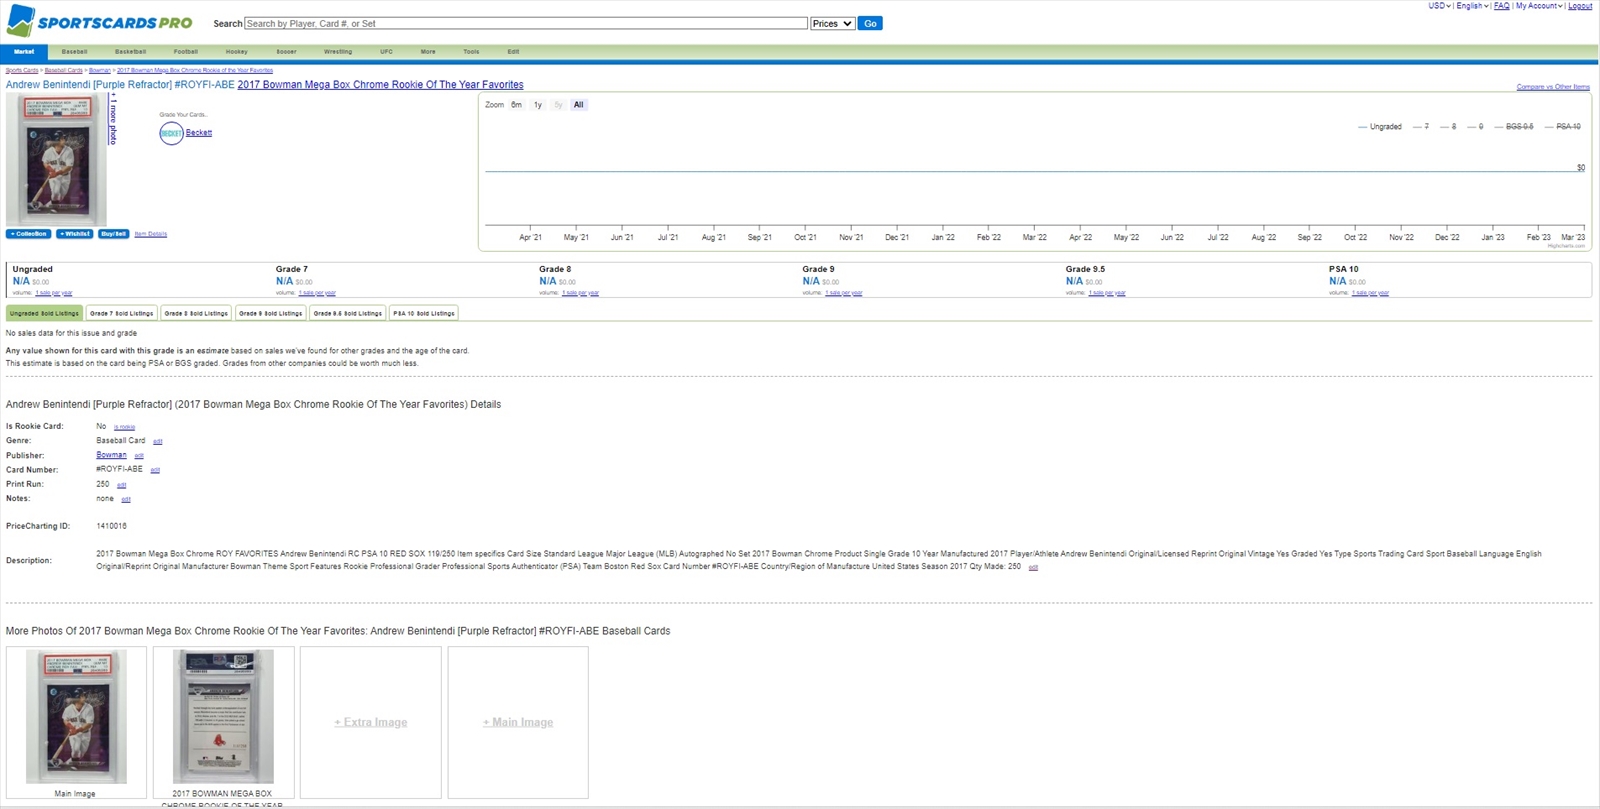The height and width of the screenshot is (809, 1600).
Task: Click the Beckett grading link
Action: pos(199,133)
